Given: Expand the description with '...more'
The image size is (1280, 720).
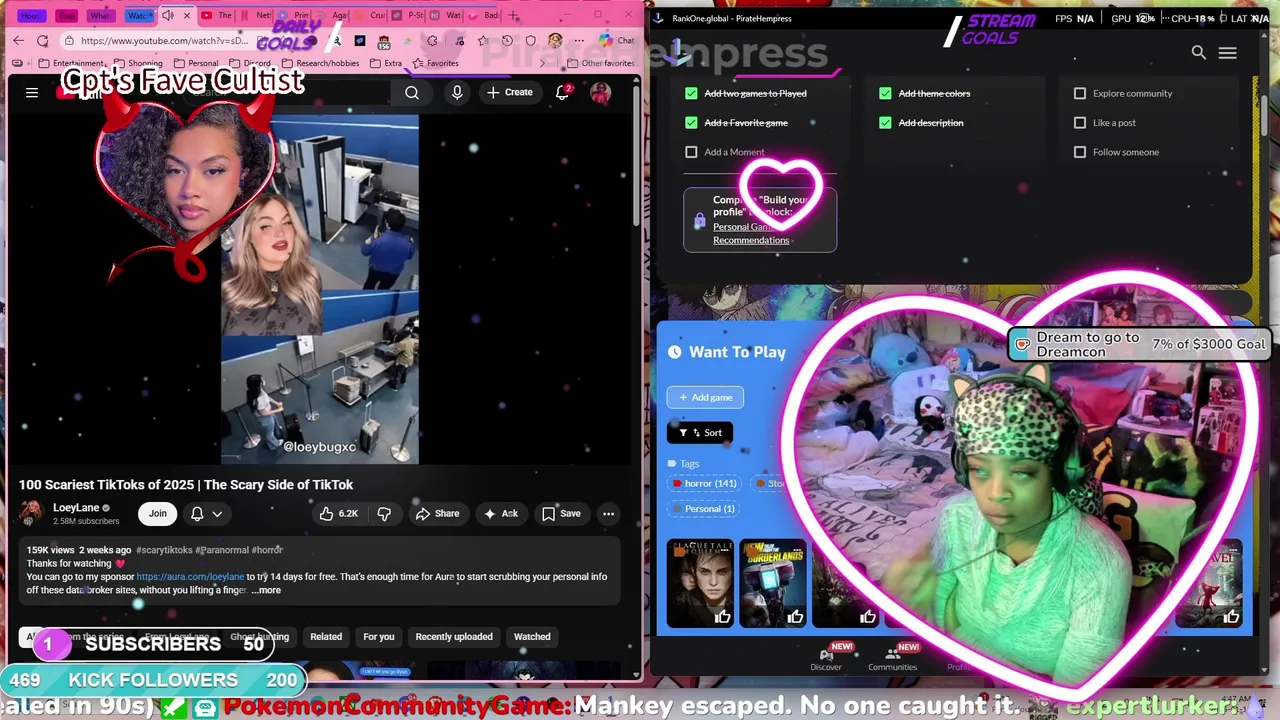Looking at the screenshot, I should (266, 590).
